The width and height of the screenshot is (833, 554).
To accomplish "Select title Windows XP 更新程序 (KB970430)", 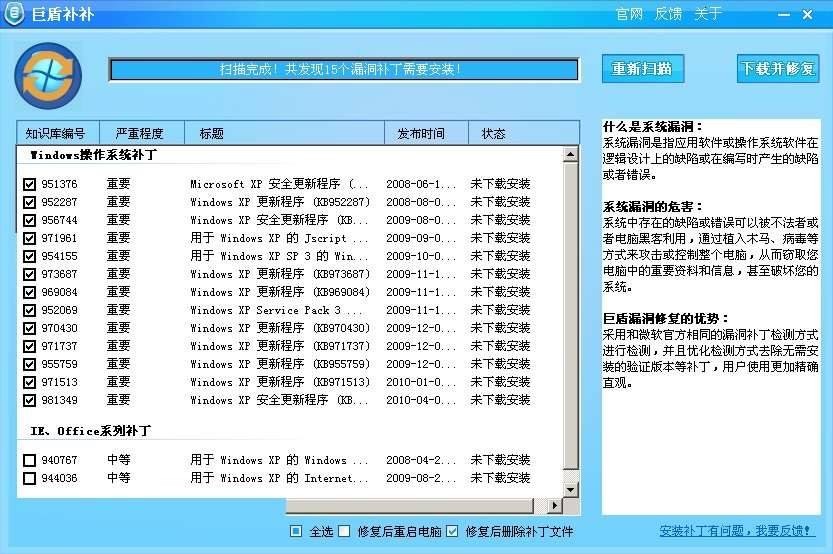I will pos(279,328).
